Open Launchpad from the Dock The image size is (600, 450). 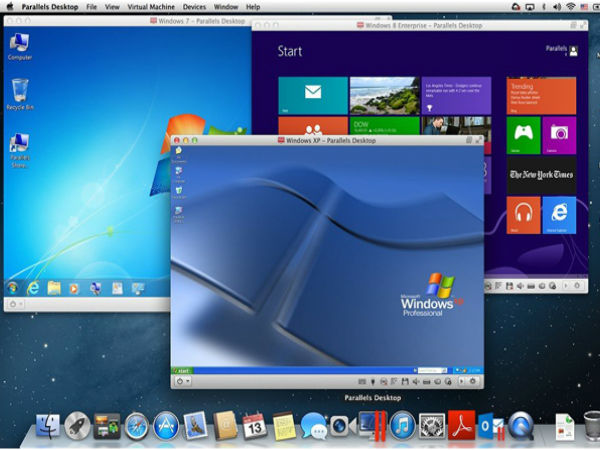pyautogui.click(x=77, y=426)
